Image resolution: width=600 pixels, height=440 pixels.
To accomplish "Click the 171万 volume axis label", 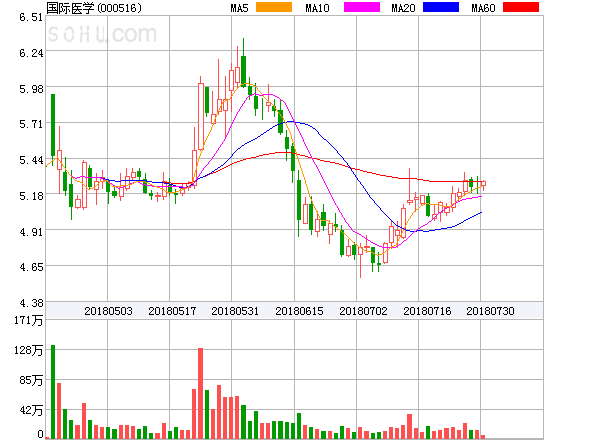I will pyautogui.click(x=29, y=320).
